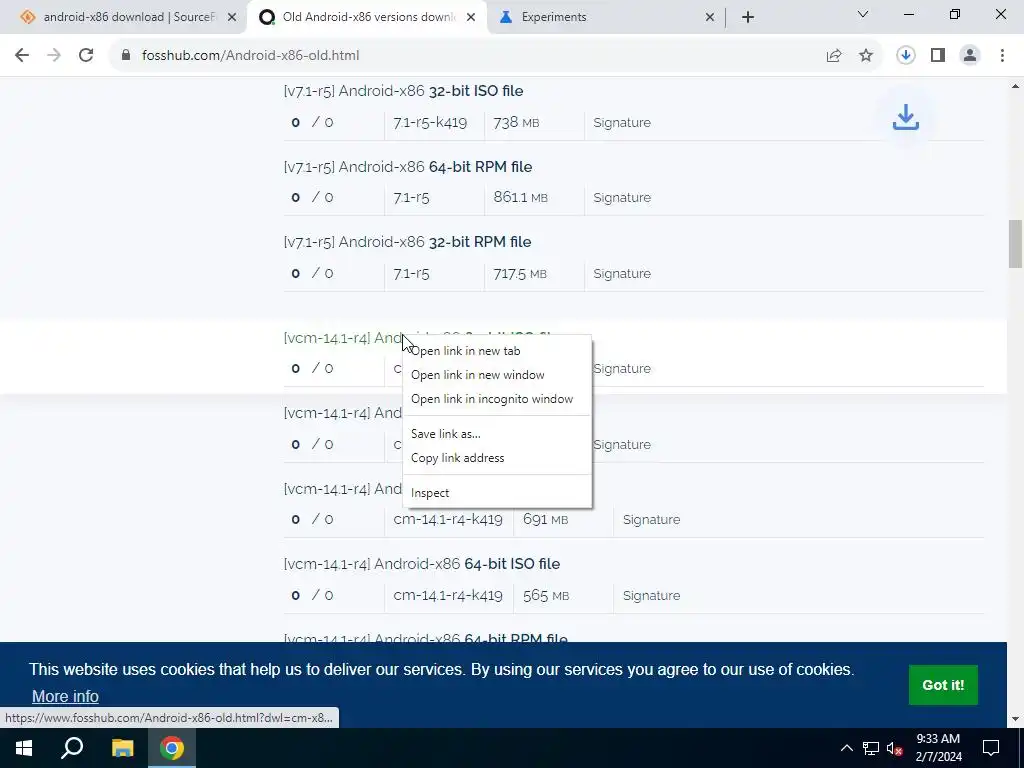Click the 717.5 MB size value
1024x768 pixels.
(520, 274)
